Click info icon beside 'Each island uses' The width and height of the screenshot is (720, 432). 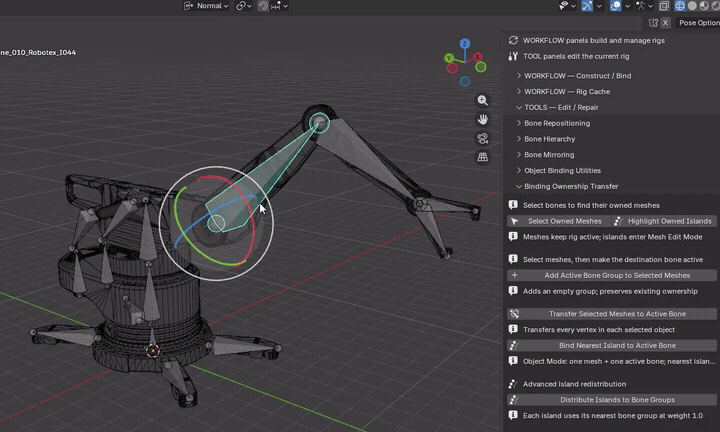(x=513, y=415)
